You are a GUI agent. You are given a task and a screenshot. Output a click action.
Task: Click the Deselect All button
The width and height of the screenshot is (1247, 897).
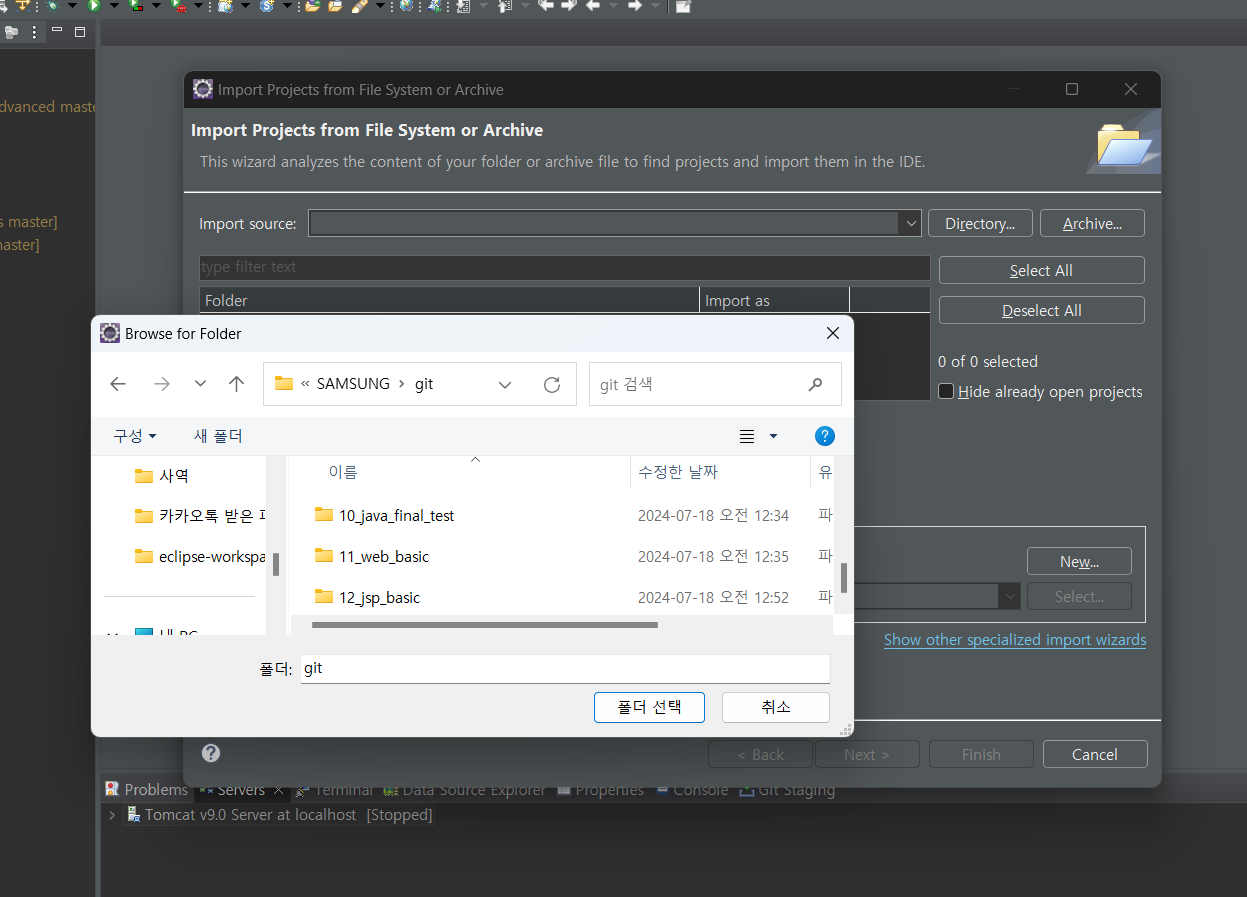(1041, 311)
